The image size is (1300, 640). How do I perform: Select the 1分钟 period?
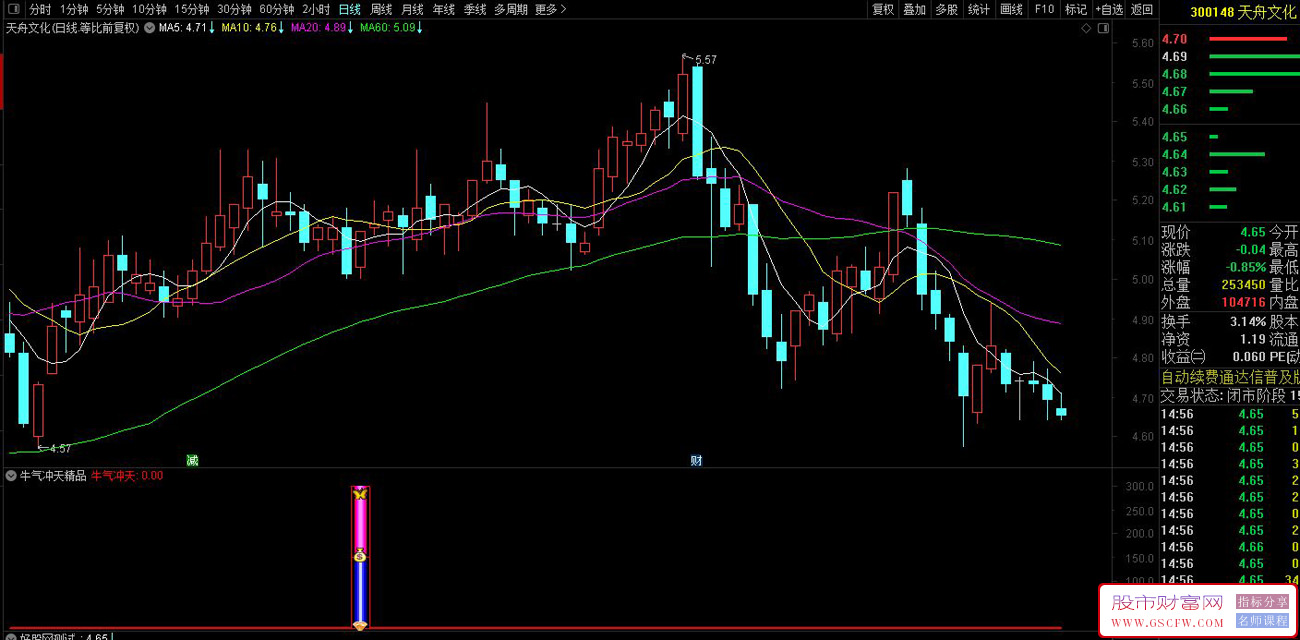point(75,9)
